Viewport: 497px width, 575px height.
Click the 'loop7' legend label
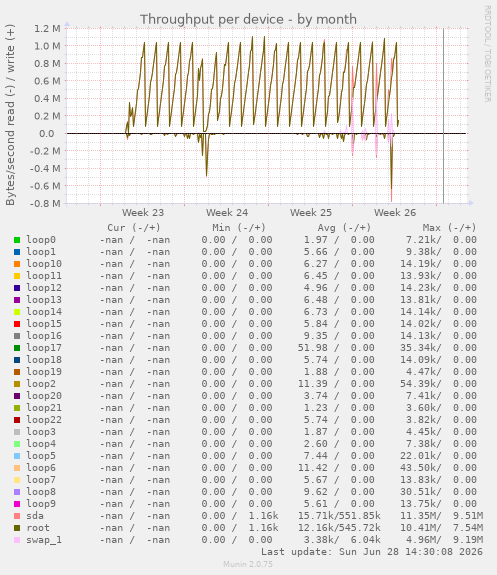tap(41, 480)
